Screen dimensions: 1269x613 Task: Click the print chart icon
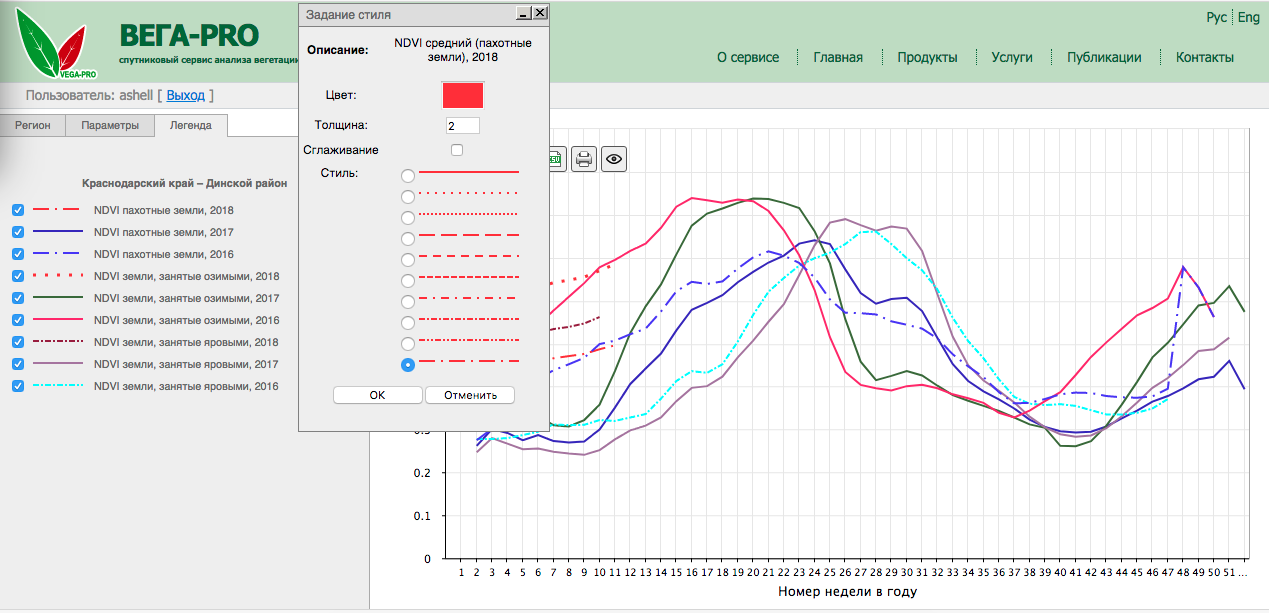tap(584, 159)
